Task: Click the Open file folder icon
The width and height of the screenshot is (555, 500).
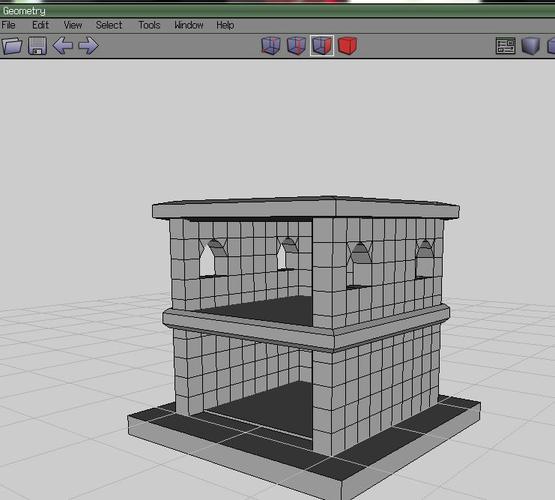Action: click(x=12, y=46)
